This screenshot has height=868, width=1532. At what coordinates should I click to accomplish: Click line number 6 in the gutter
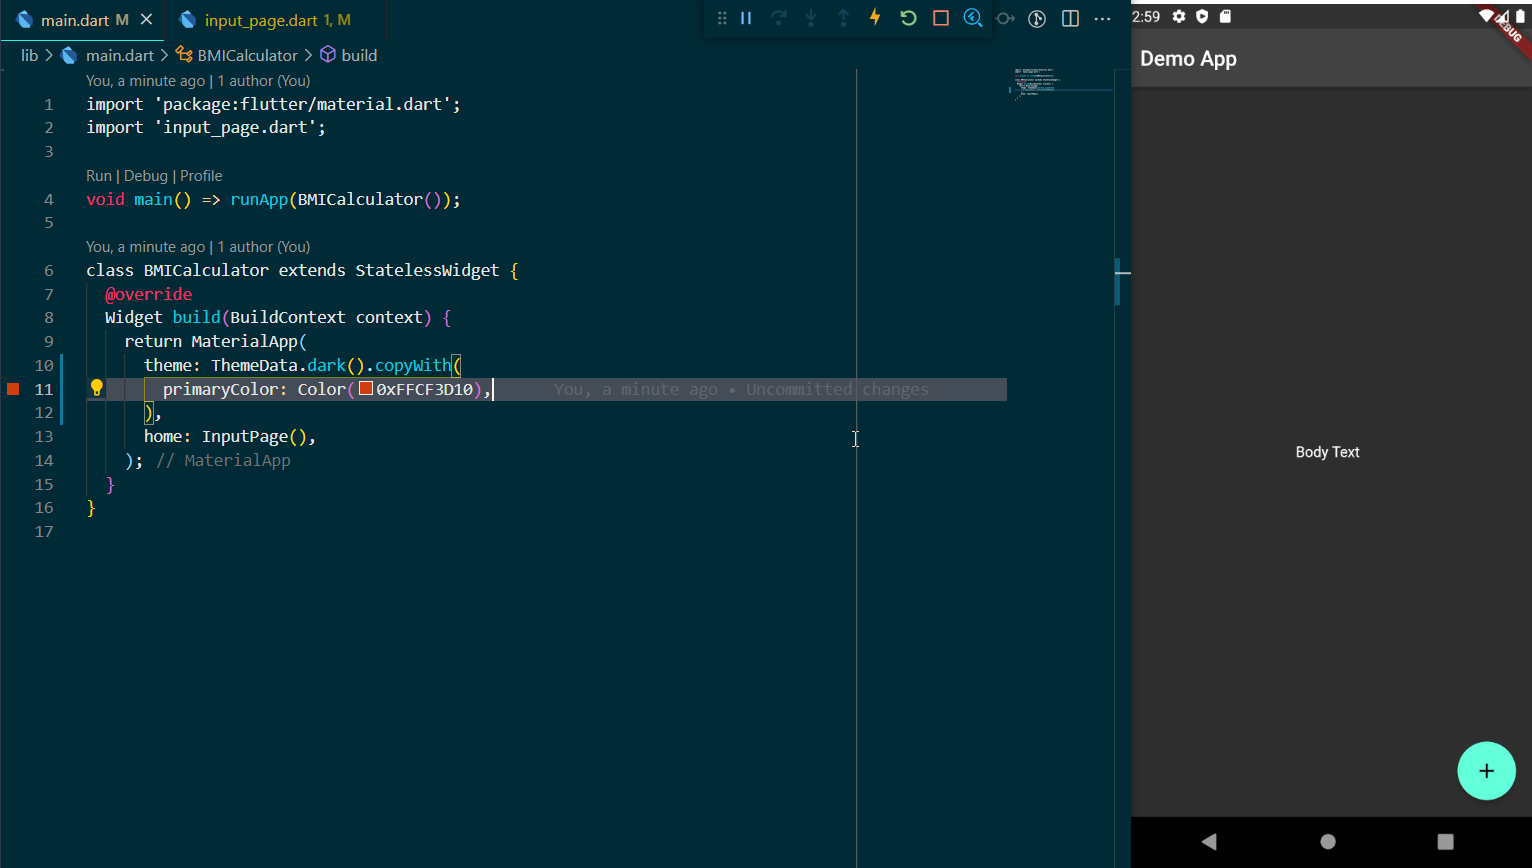pos(49,270)
